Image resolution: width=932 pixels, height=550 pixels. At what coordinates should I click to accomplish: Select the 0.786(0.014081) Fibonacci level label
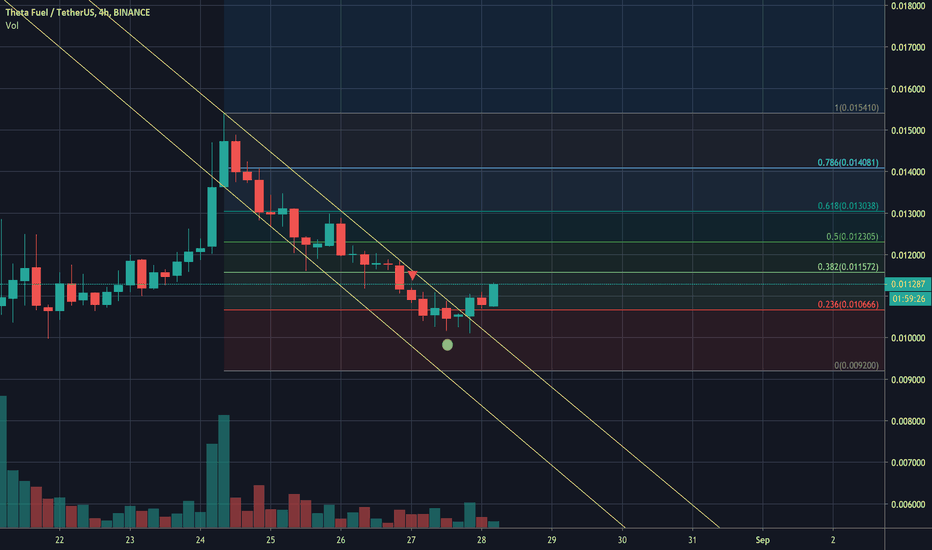click(848, 162)
